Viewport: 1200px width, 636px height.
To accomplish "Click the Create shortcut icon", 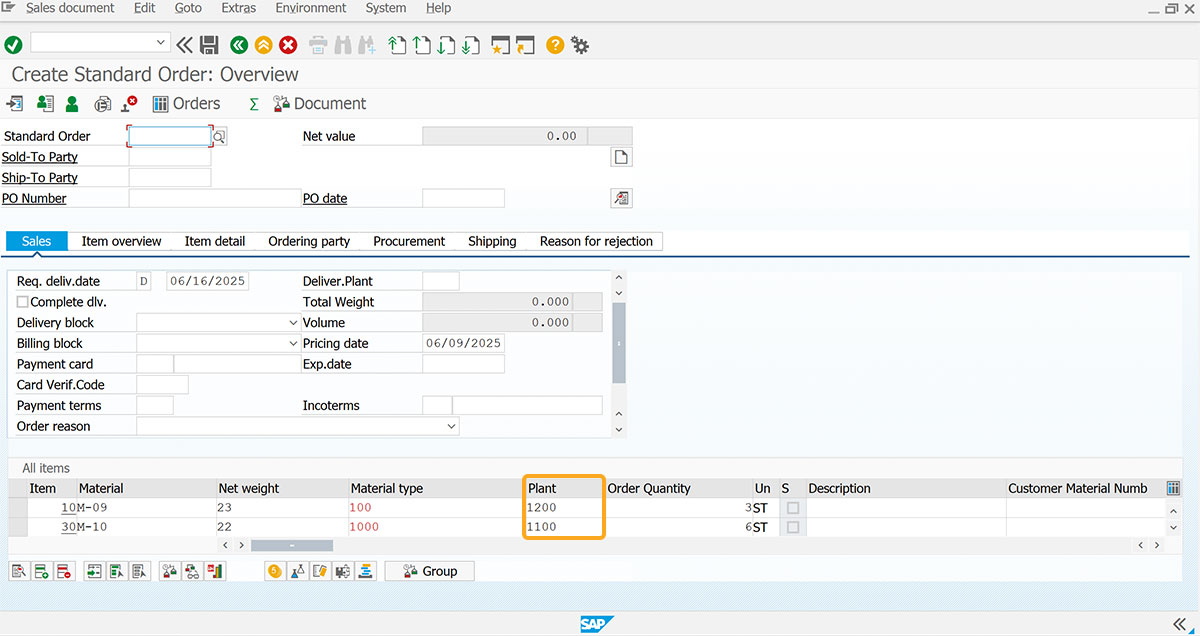I will 525,44.
